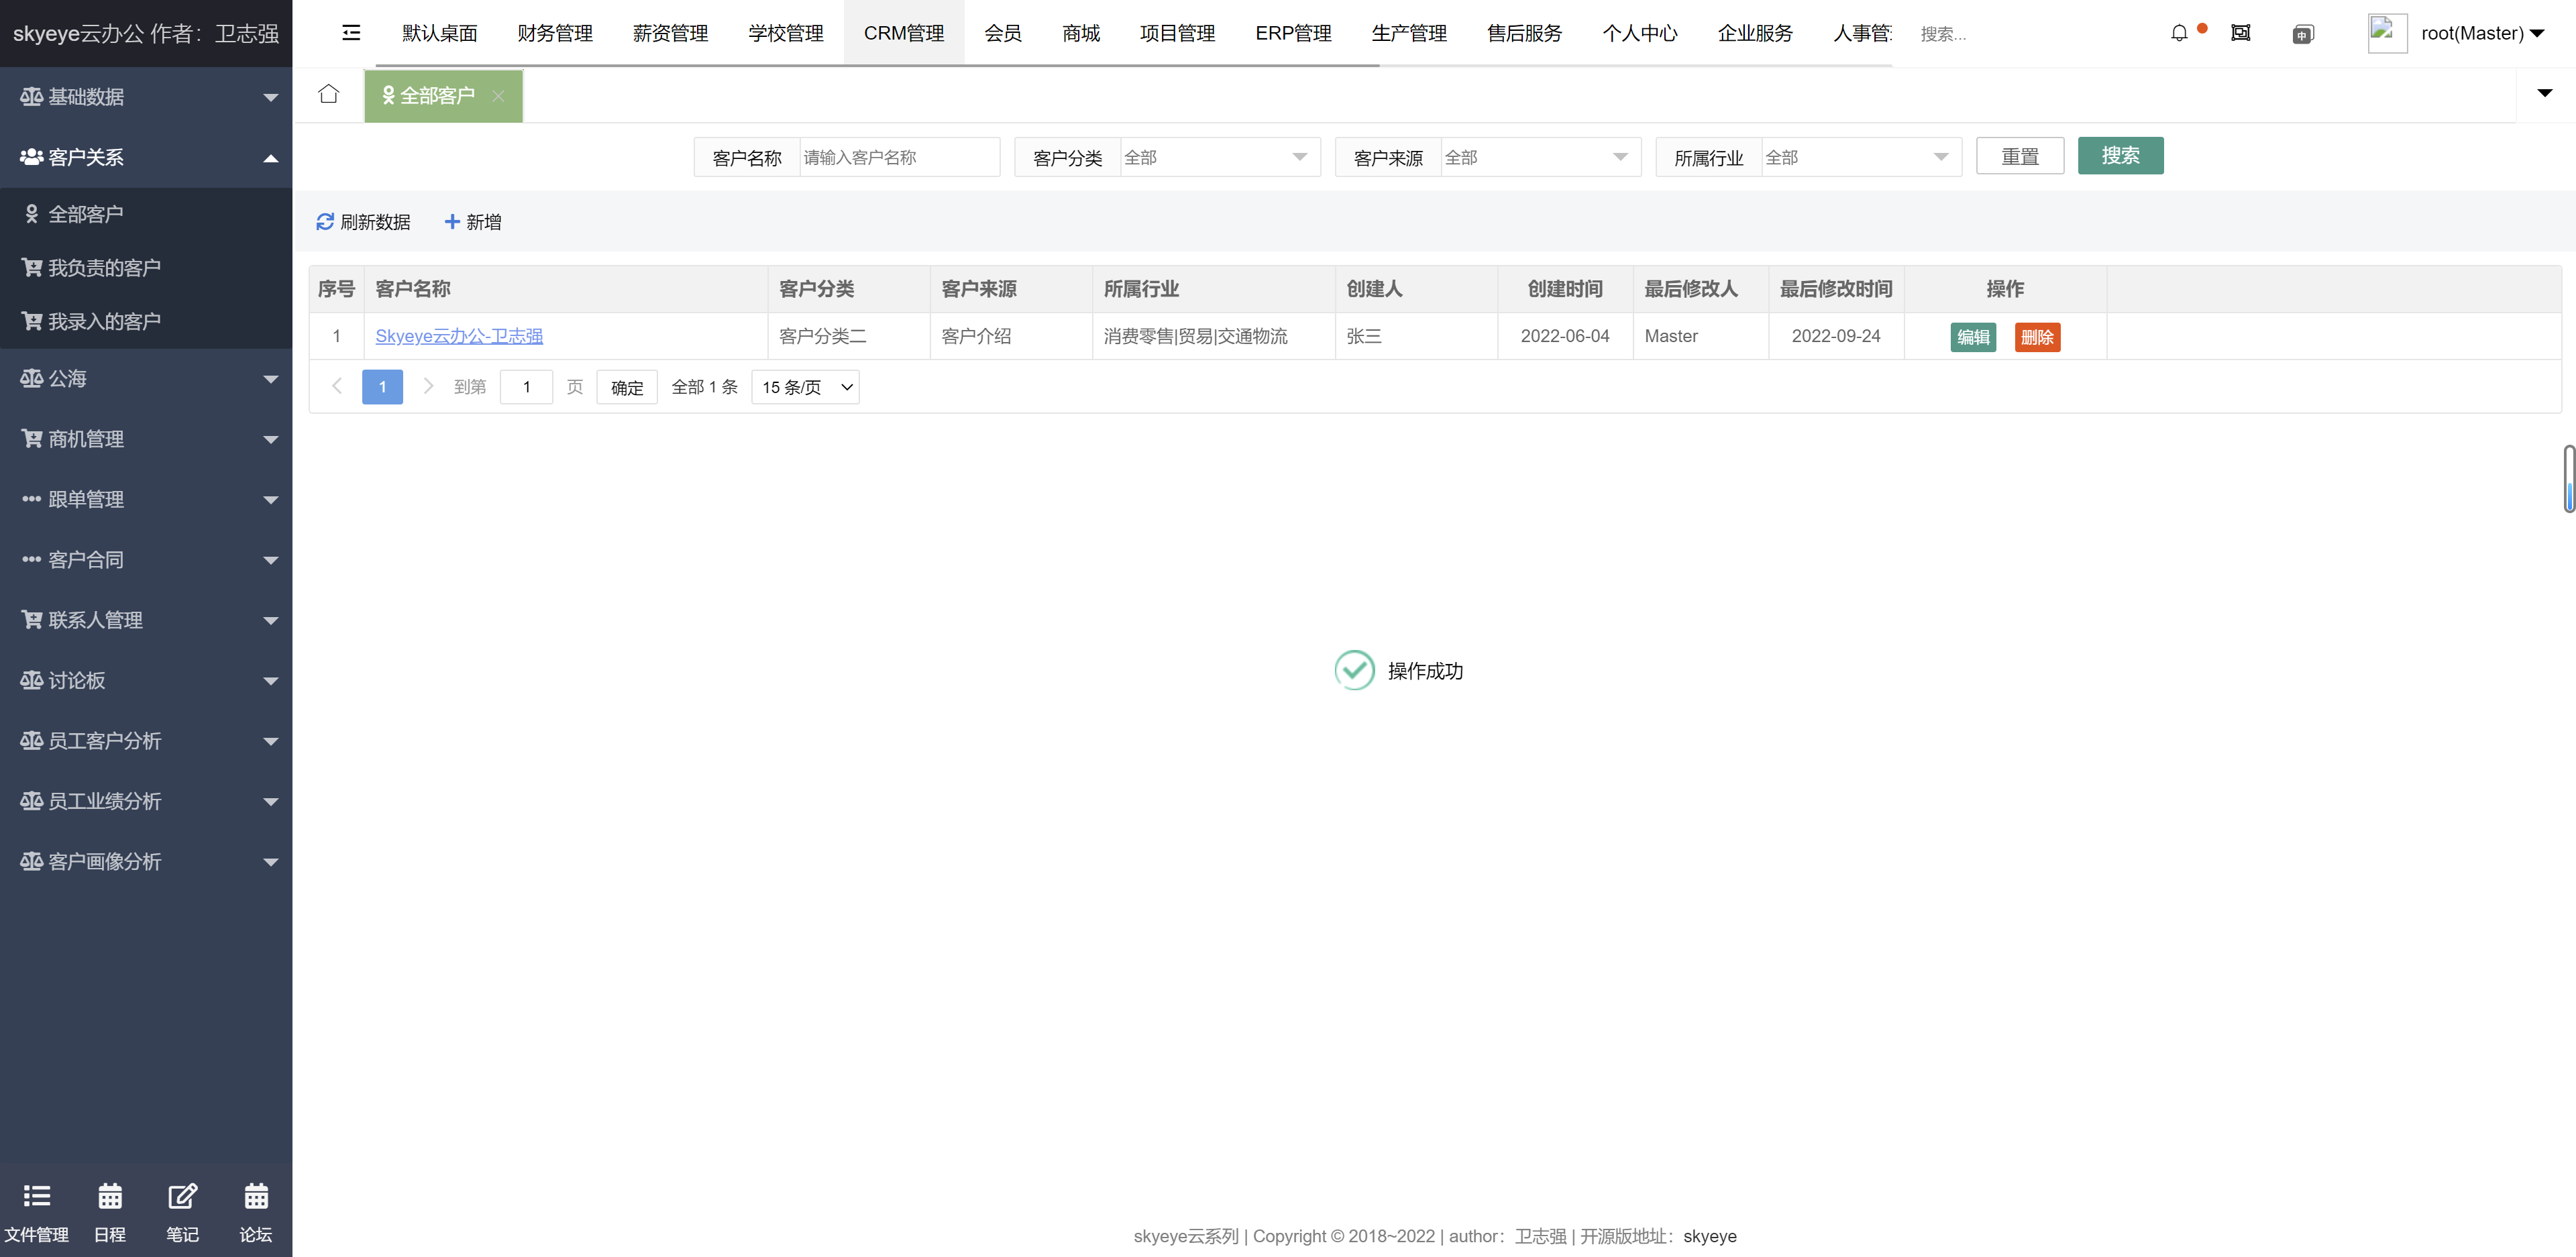The height and width of the screenshot is (1257, 2576).
Task: Go to home tab icon
Action: click(x=328, y=94)
